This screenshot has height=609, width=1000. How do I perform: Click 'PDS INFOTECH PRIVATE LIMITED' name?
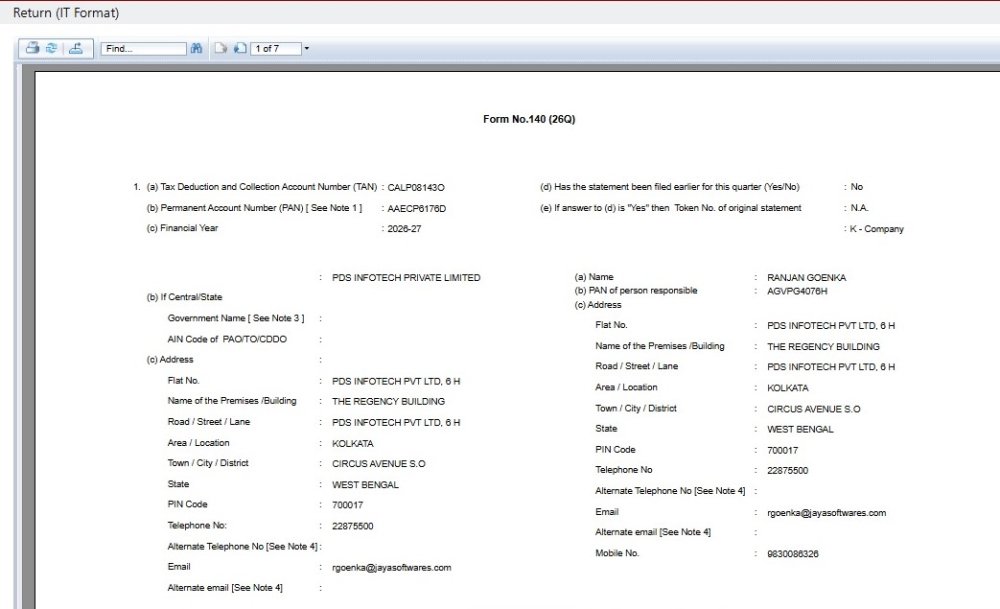pos(406,278)
